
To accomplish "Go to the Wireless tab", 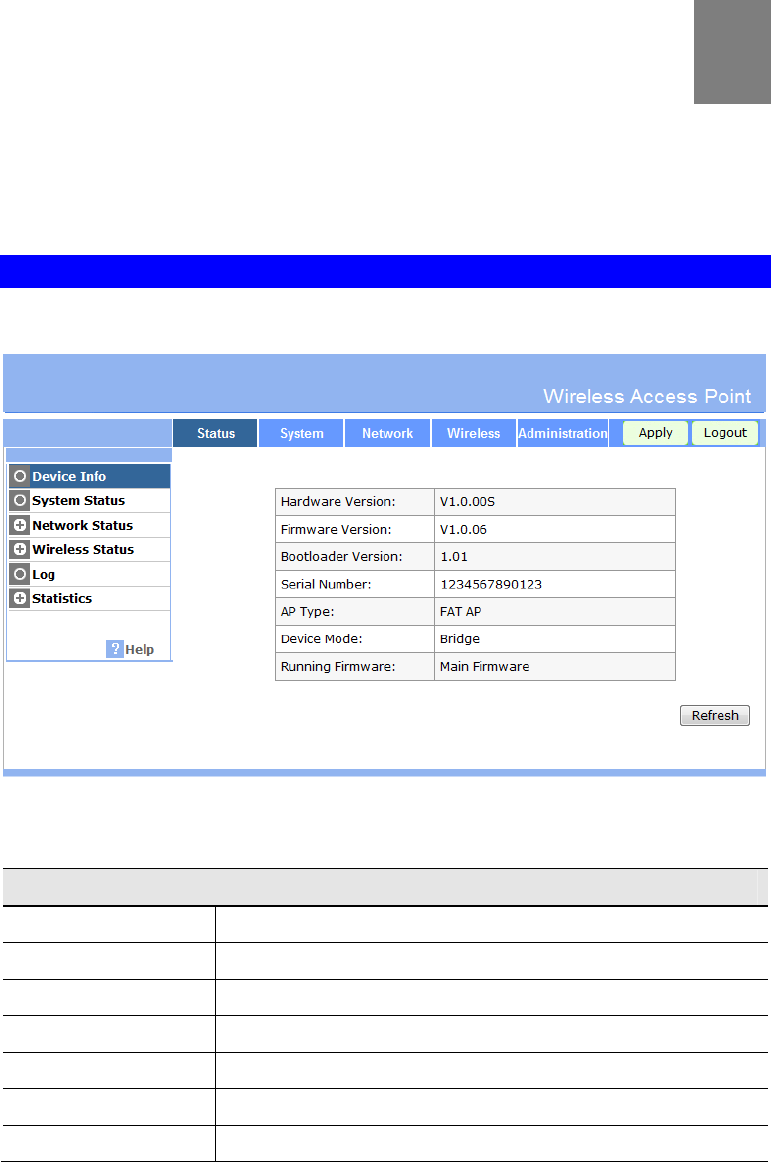I will (x=473, y=434).
